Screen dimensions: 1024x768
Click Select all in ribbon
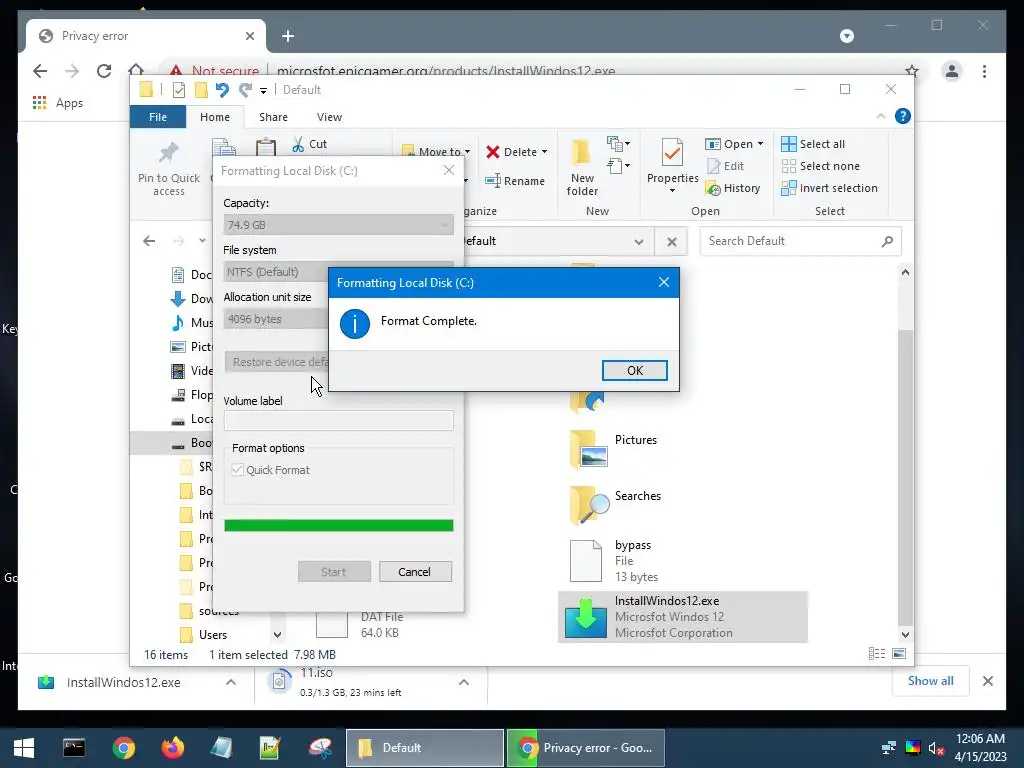pyautogui.click(x=813, y=144)
